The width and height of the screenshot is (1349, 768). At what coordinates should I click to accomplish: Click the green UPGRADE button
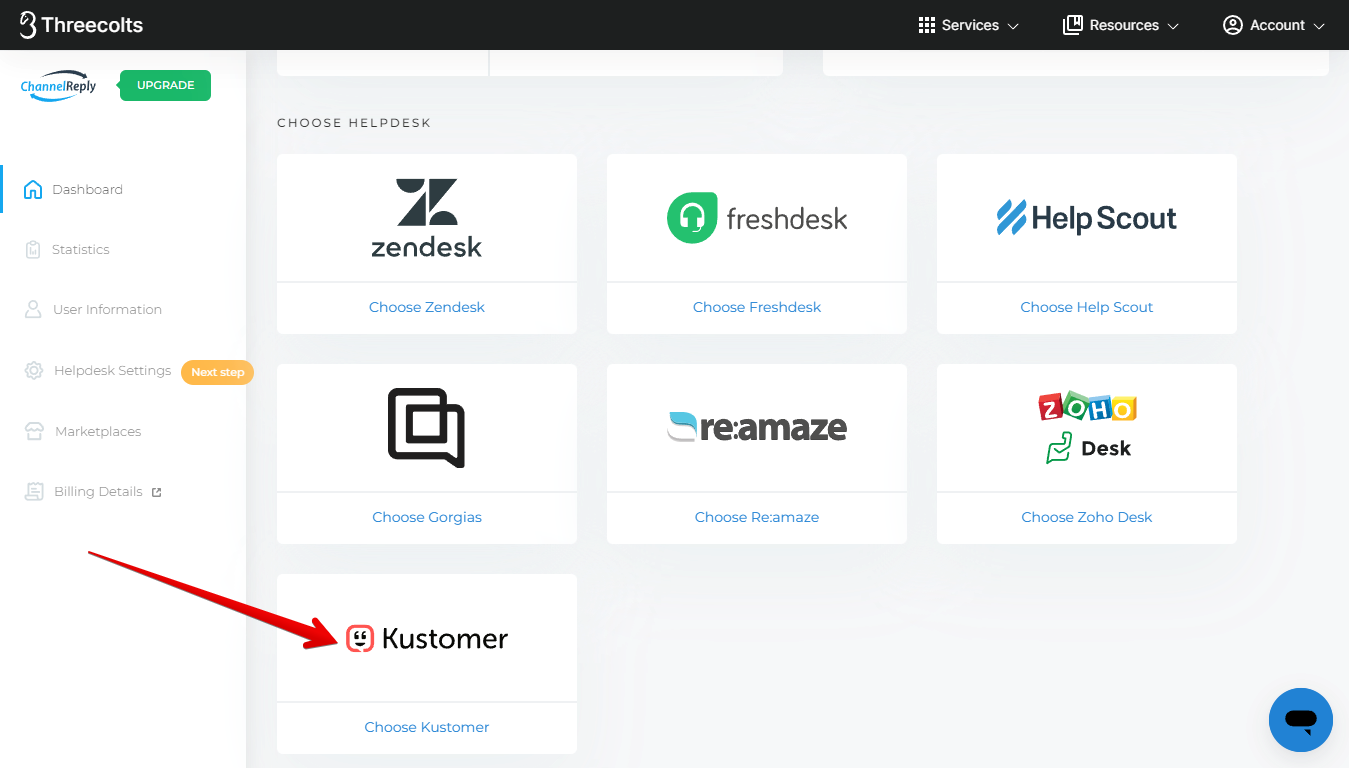(x=165, y=86)
